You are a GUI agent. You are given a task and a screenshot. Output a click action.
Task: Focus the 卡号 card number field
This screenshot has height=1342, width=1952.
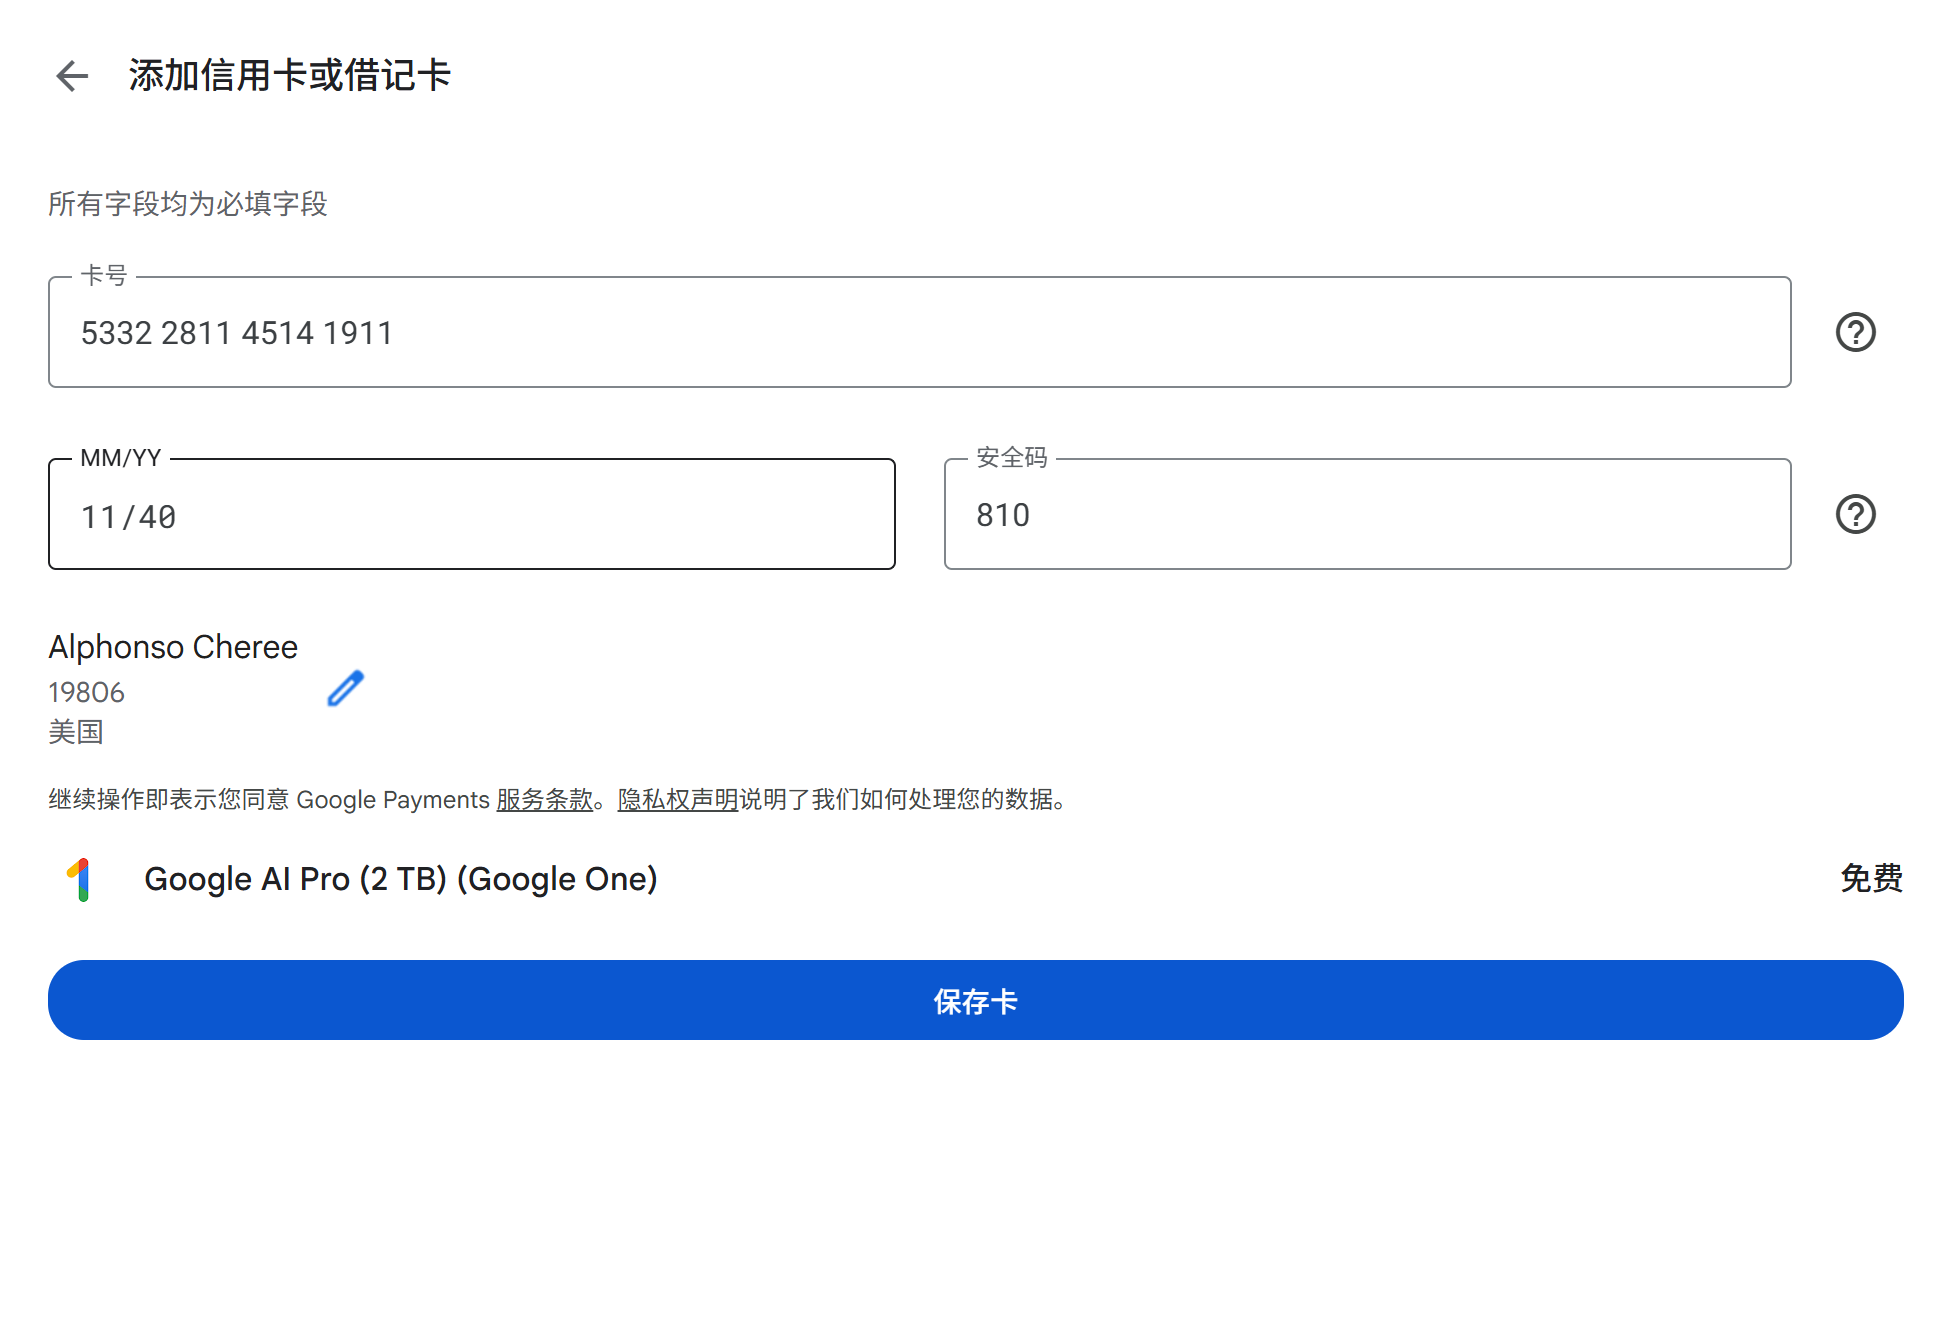pyautogui.click(x=918, y=332)
